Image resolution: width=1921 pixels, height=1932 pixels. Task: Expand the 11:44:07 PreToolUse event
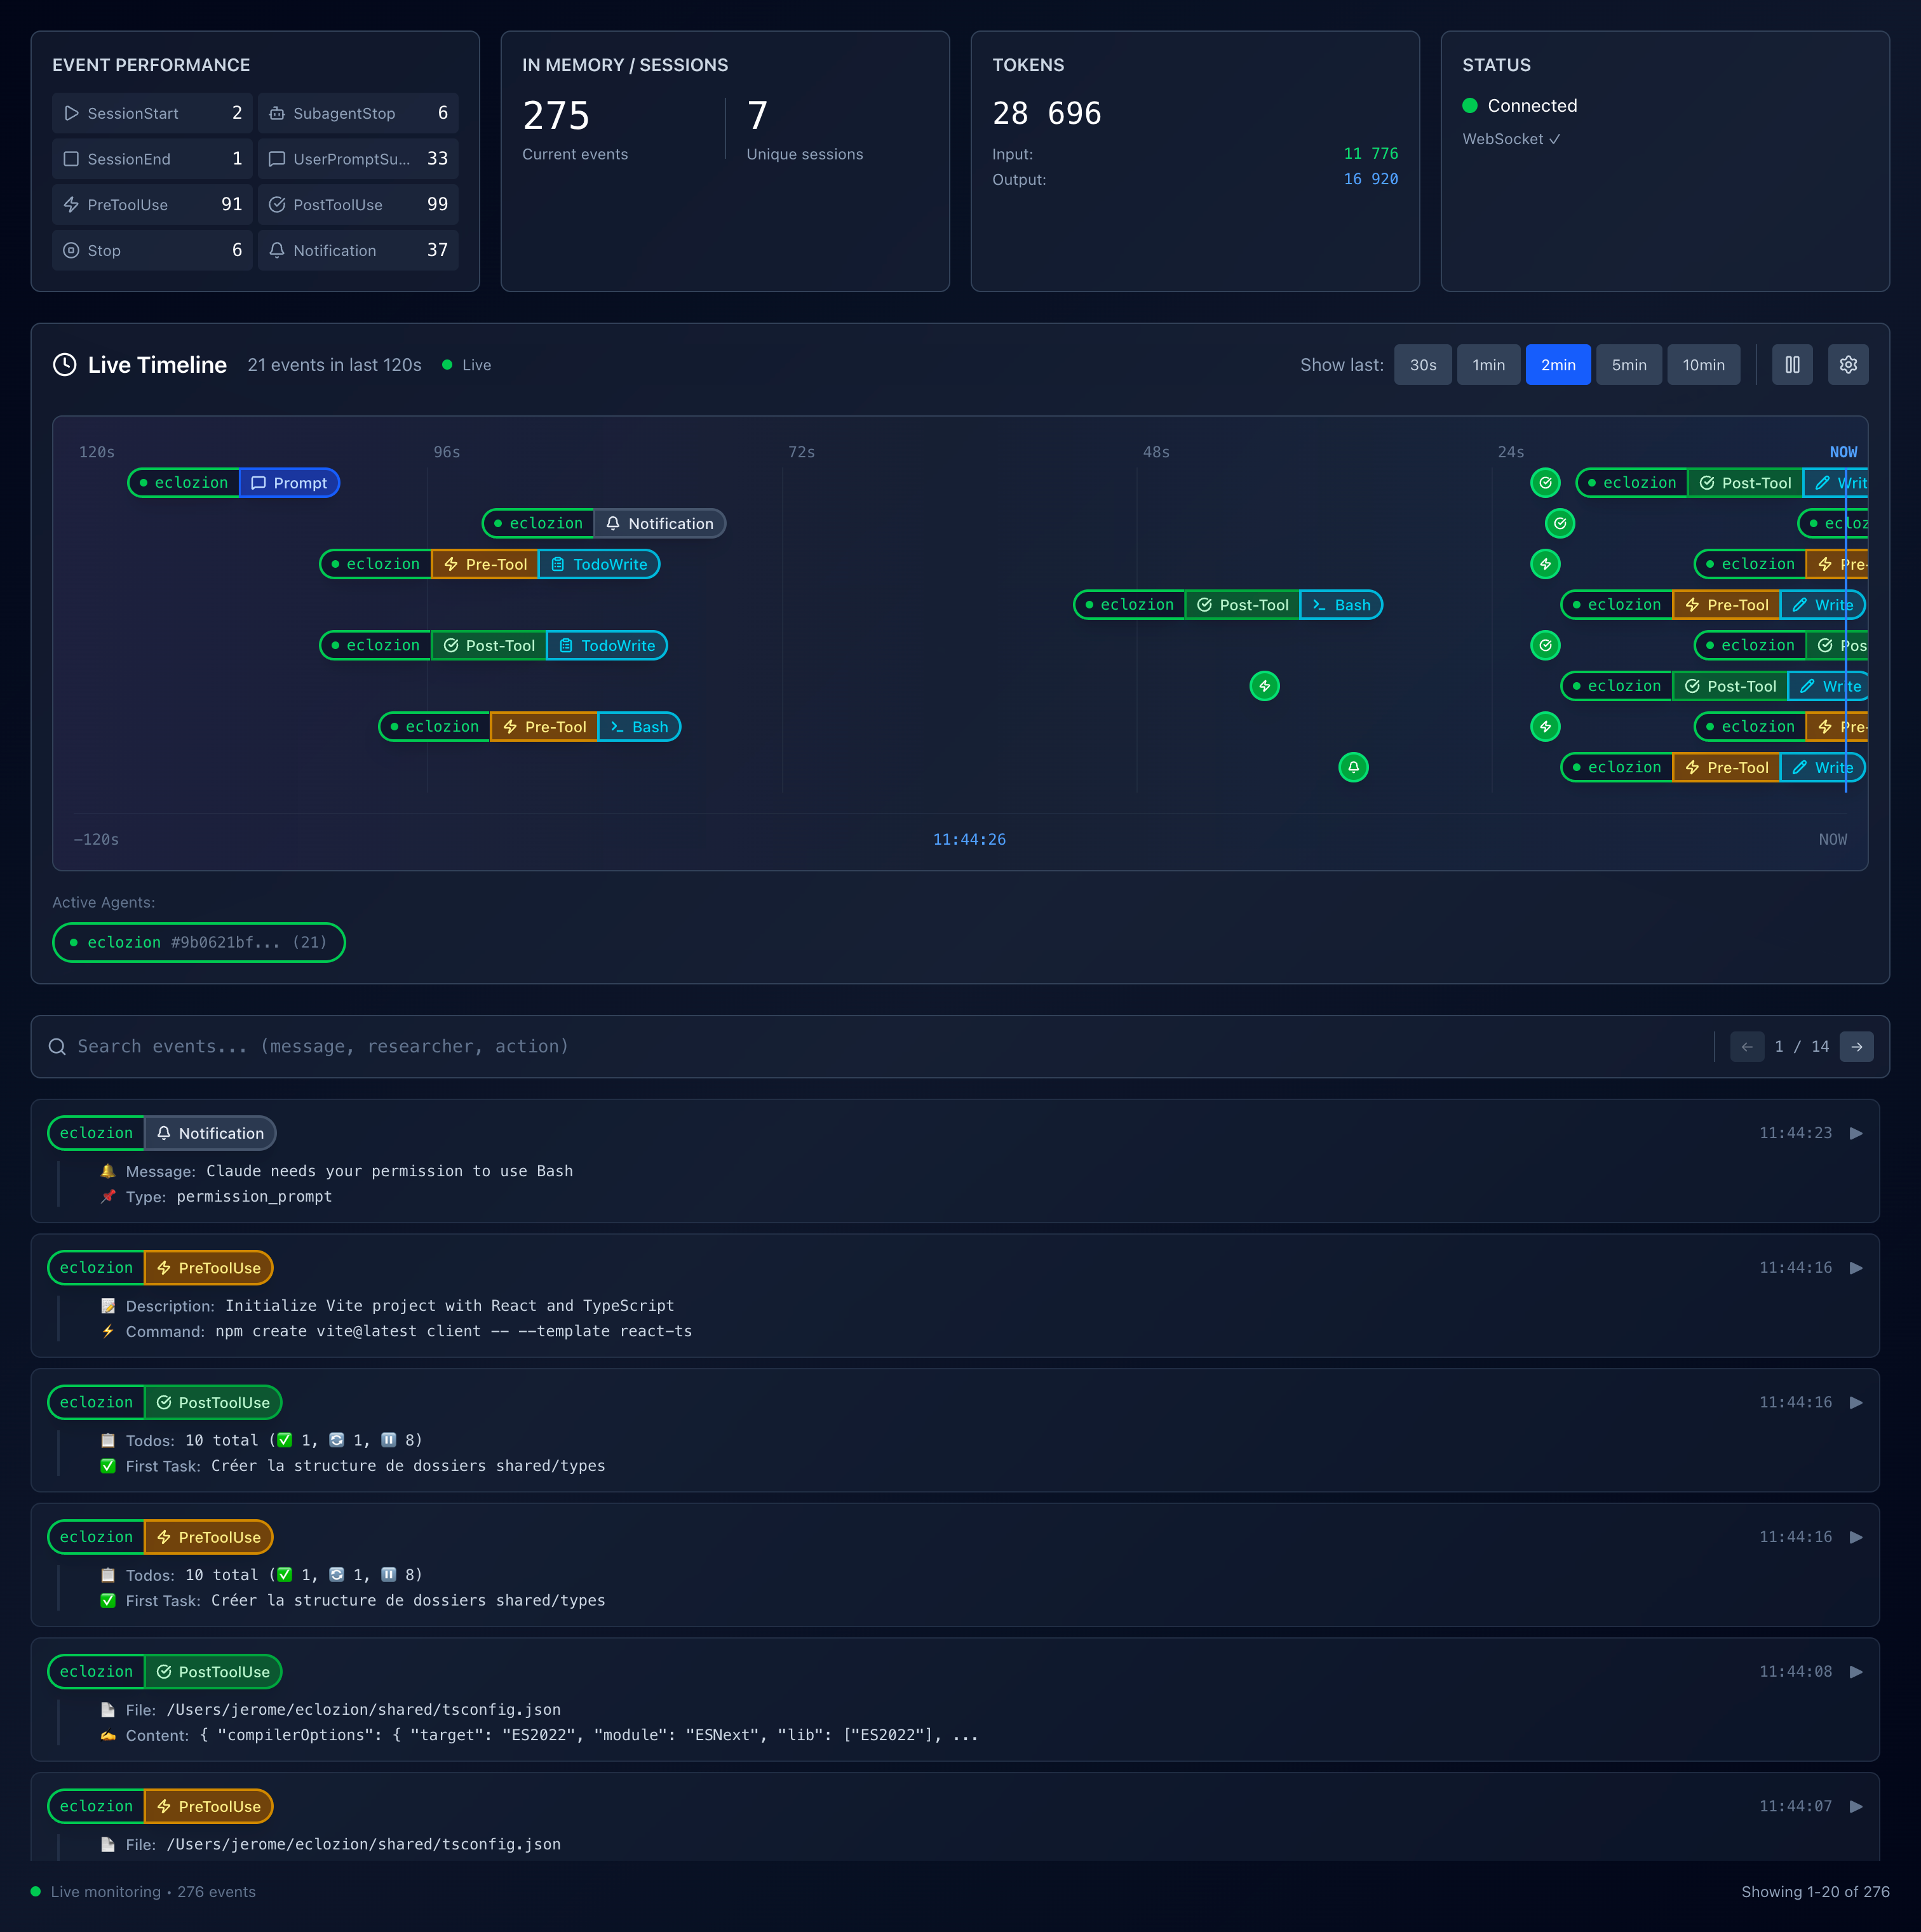[x=1856, y=1806]
